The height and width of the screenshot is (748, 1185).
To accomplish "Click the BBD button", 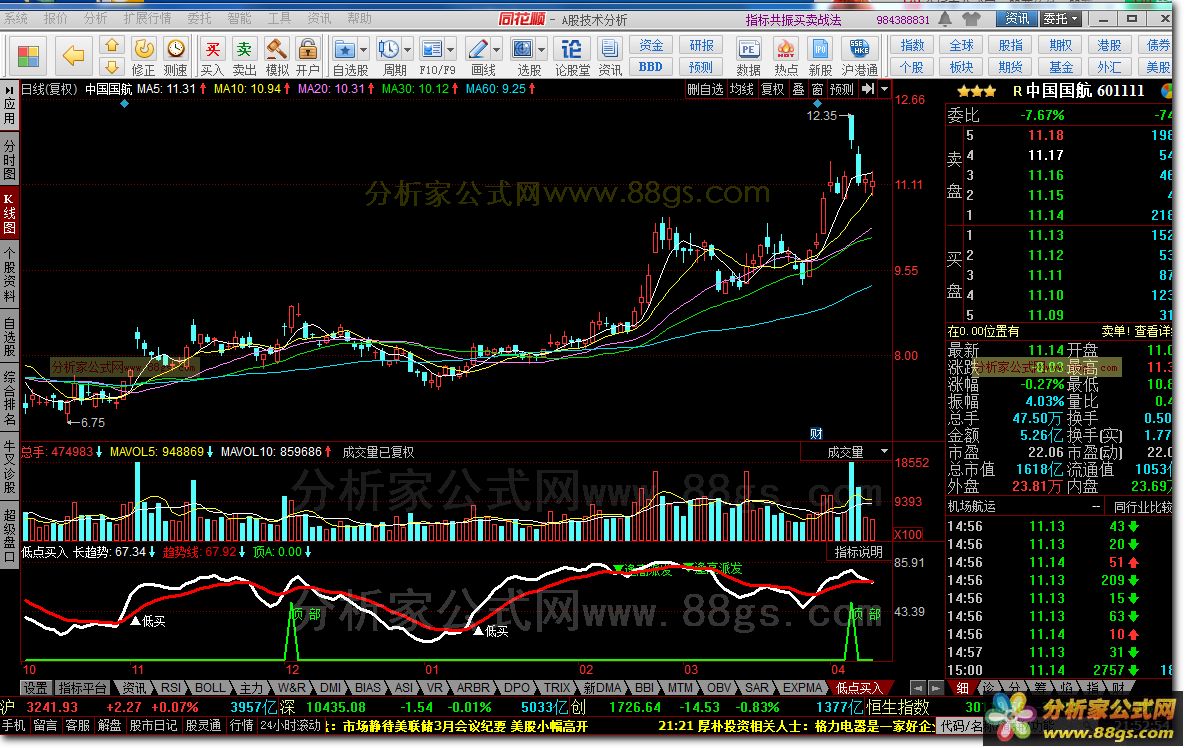I will (651, 66).
